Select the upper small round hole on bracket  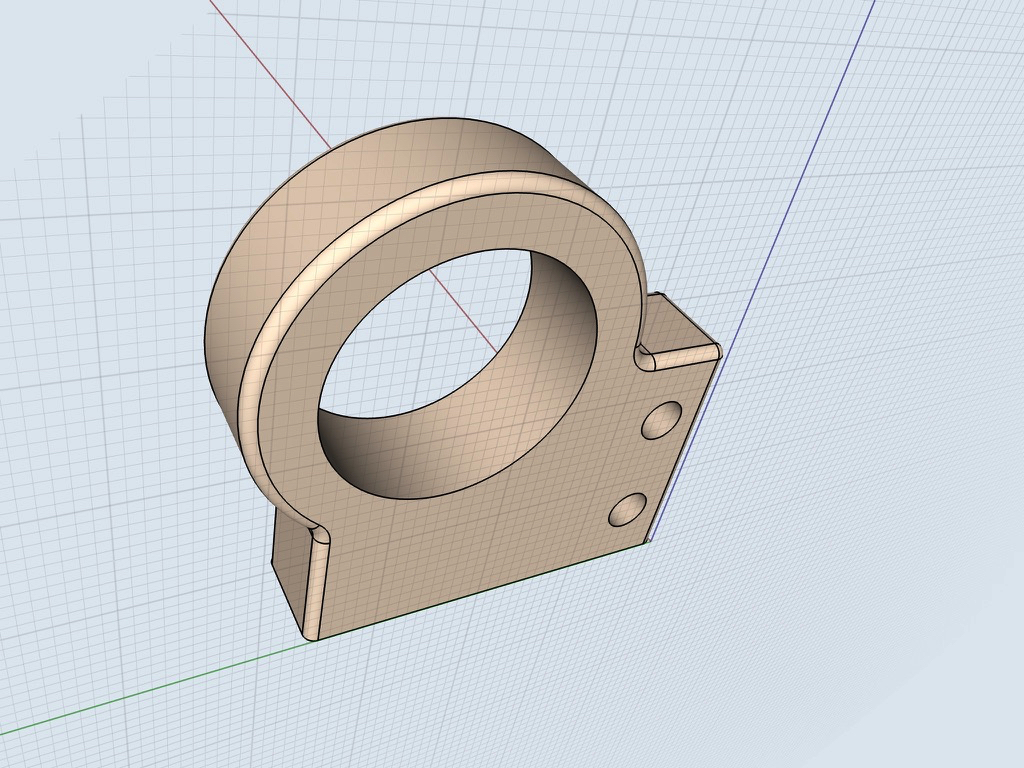tap(662, 420)
